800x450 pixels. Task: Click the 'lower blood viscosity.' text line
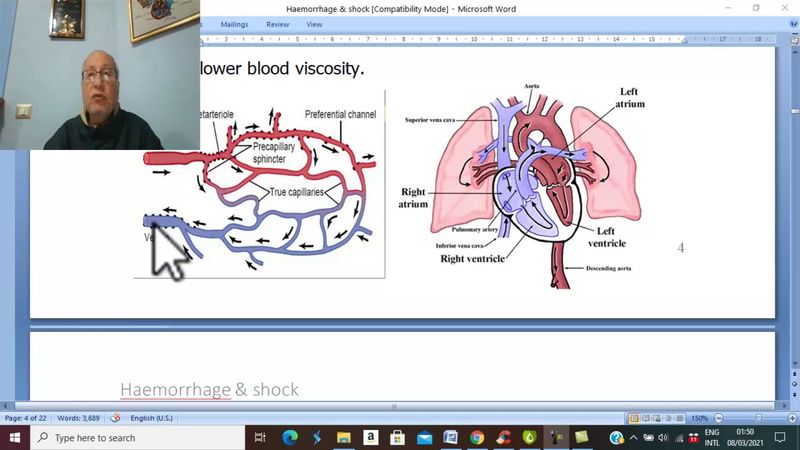click(282, 68)
